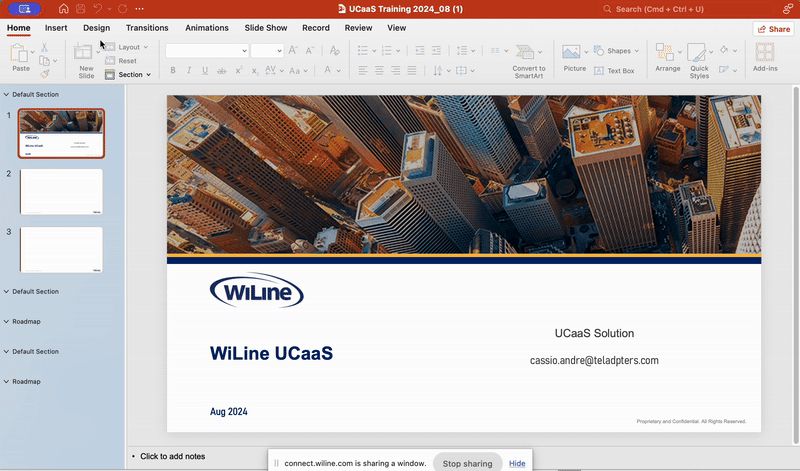Open the View tab

pyautogui.click(x=396, y=28)
